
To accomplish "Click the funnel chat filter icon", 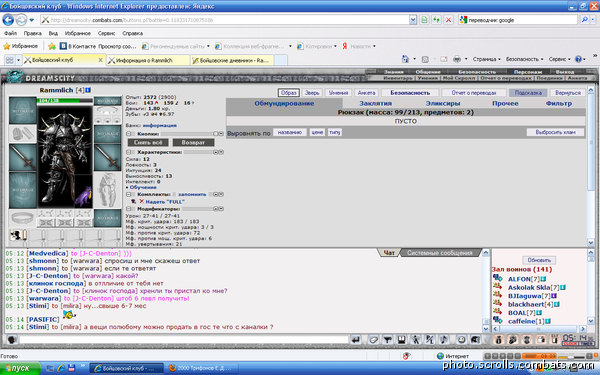I will 388,339.
